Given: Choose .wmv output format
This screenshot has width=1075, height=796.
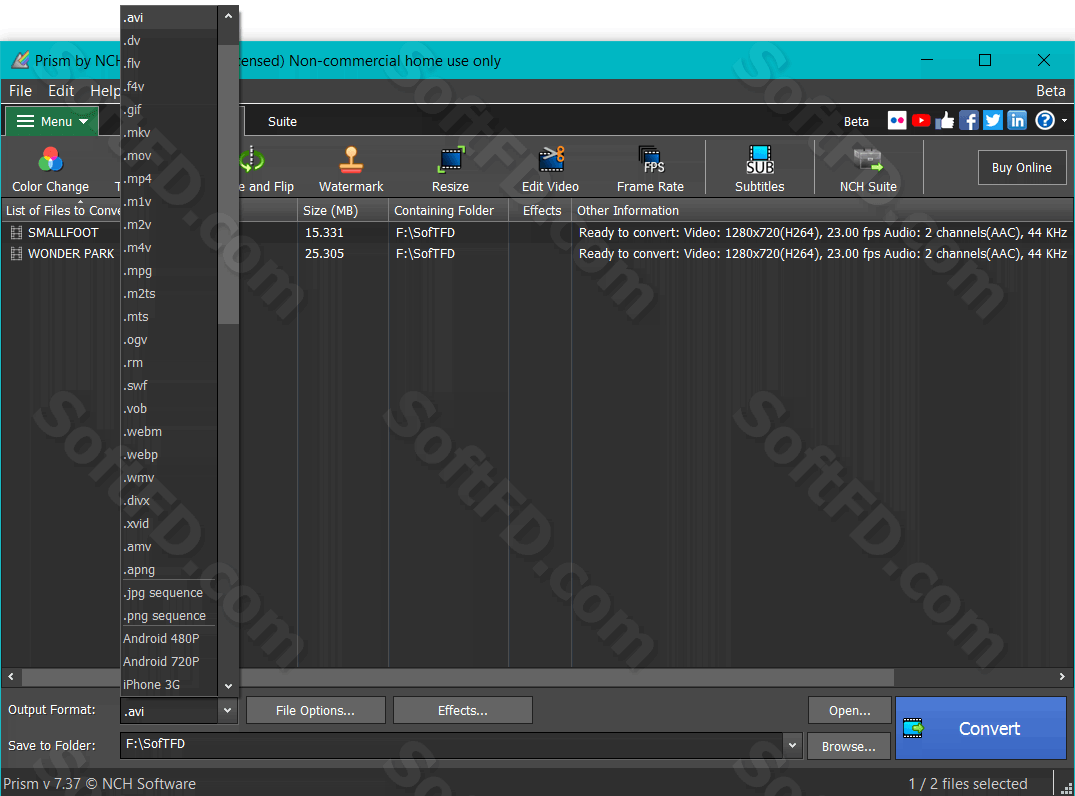Looking at the screenshot, I should 169,477.
